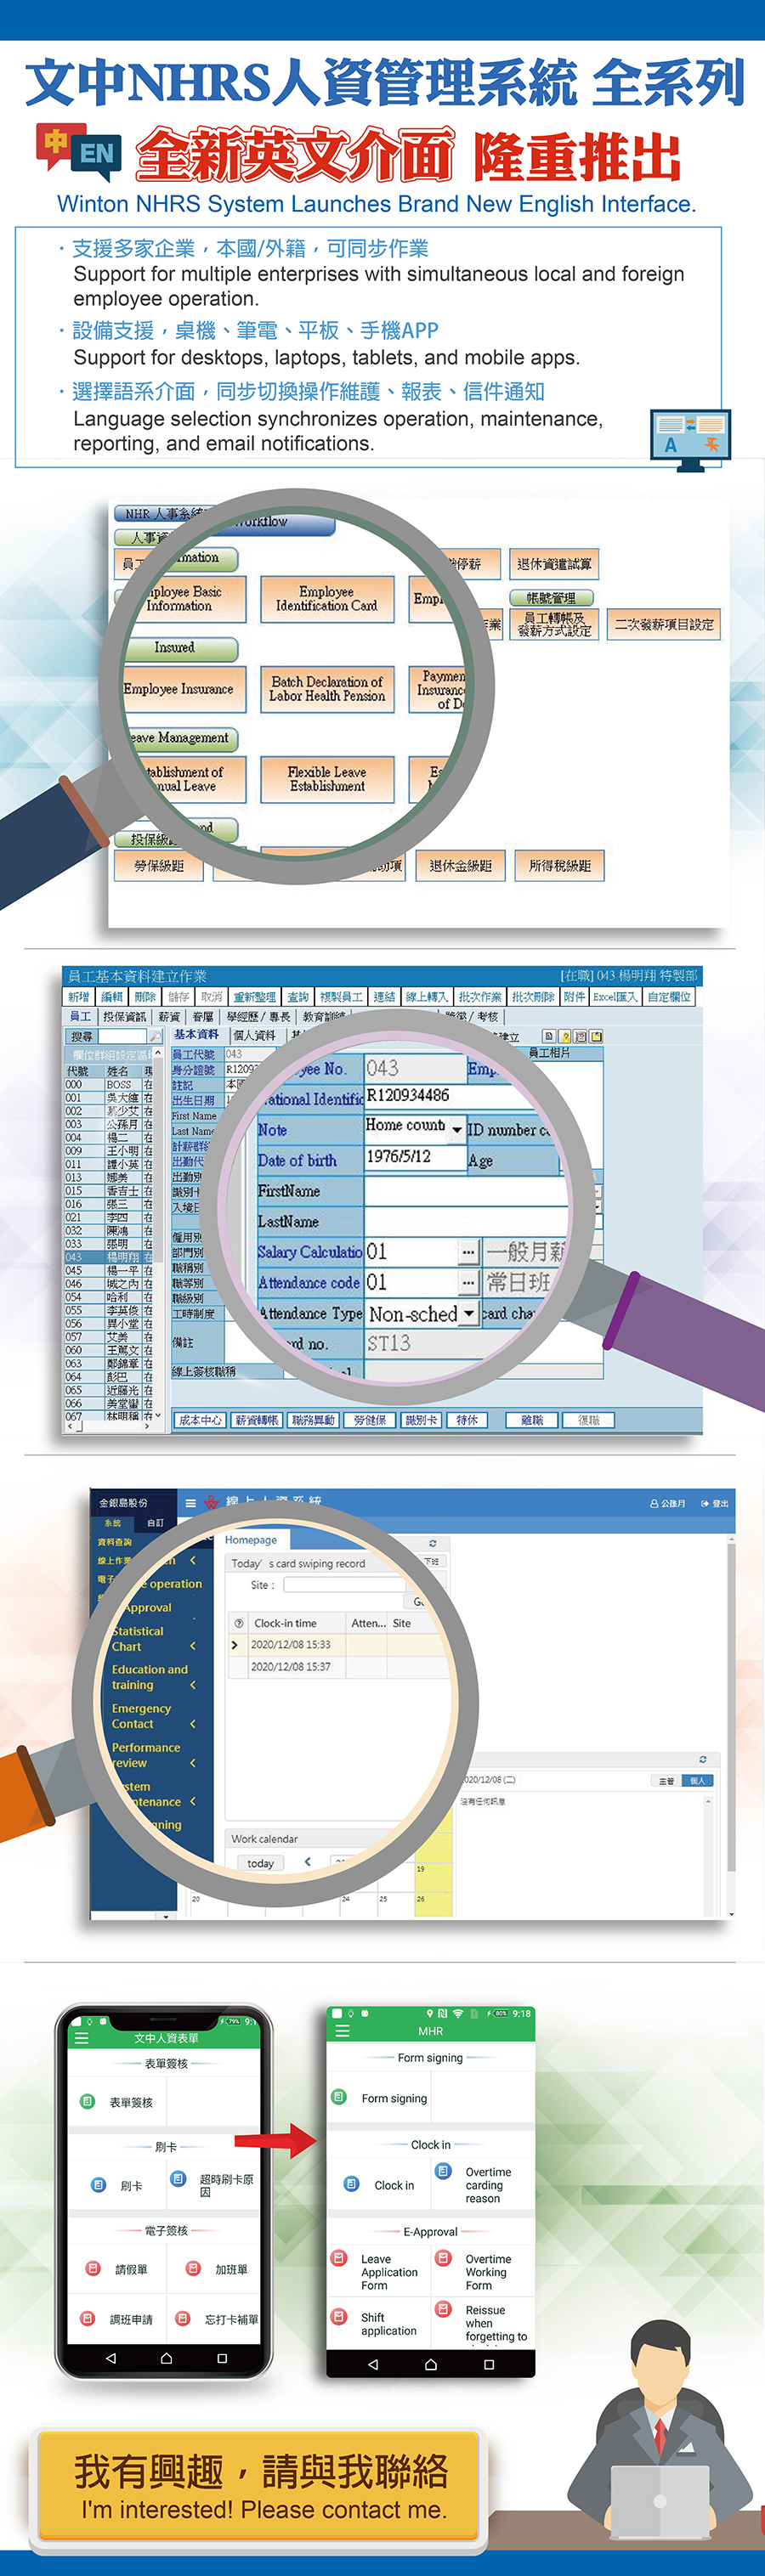Click the 成本中心 button
Image resolution: width=765 pixels, height=2576 pixels.
200,1420
